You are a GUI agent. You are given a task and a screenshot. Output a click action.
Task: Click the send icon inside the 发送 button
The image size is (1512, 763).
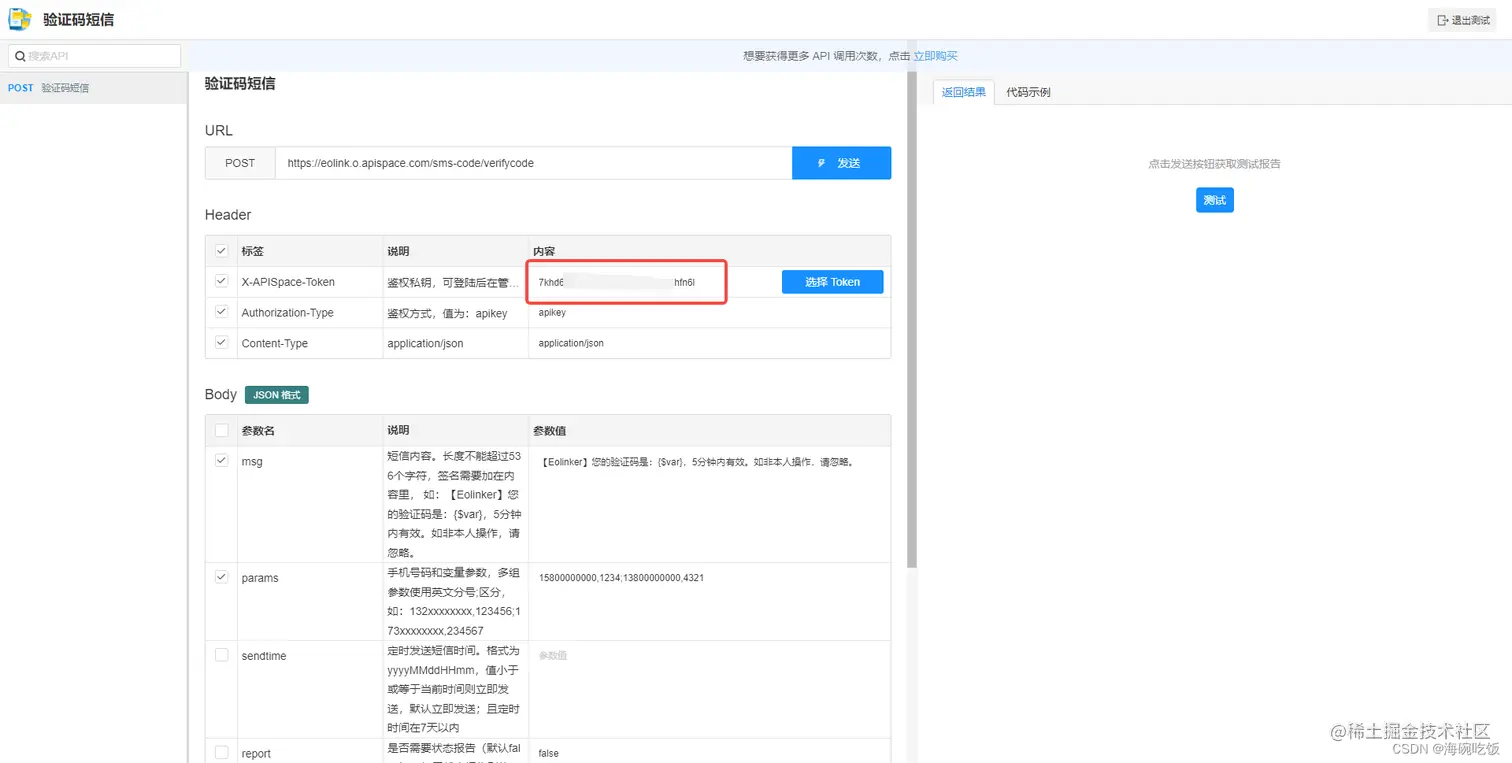click(x=822, y=162)
